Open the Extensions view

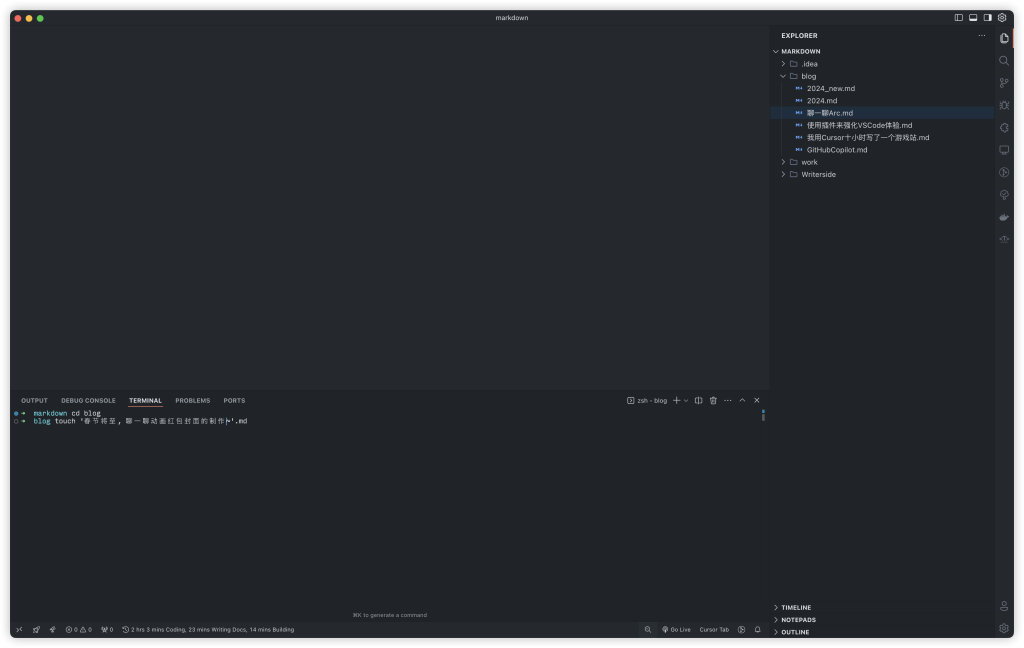pos(1004,127)
